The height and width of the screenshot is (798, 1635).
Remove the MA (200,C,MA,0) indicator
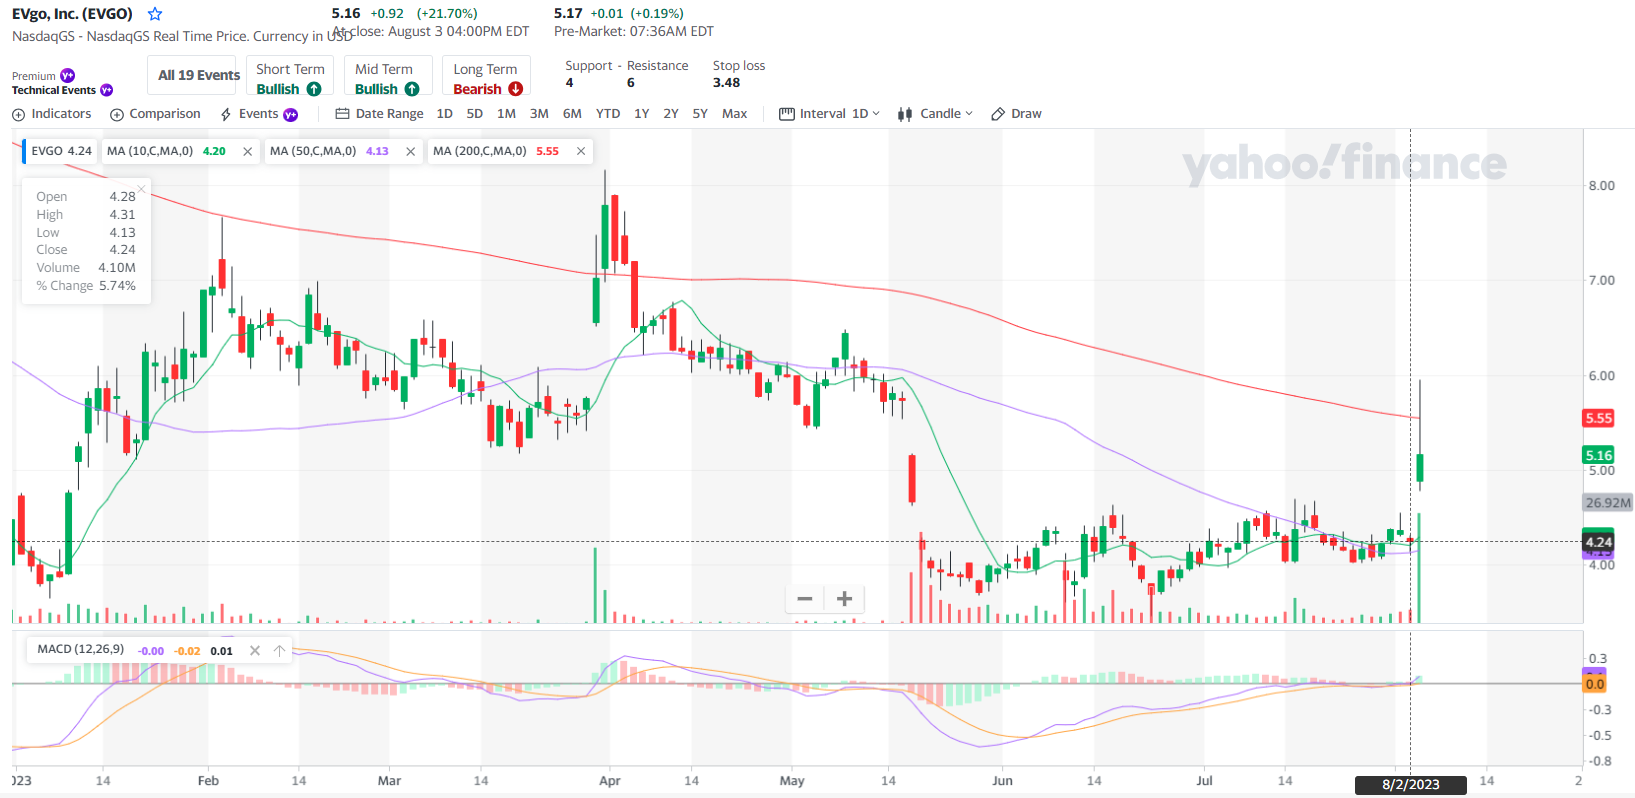(581, 152)
